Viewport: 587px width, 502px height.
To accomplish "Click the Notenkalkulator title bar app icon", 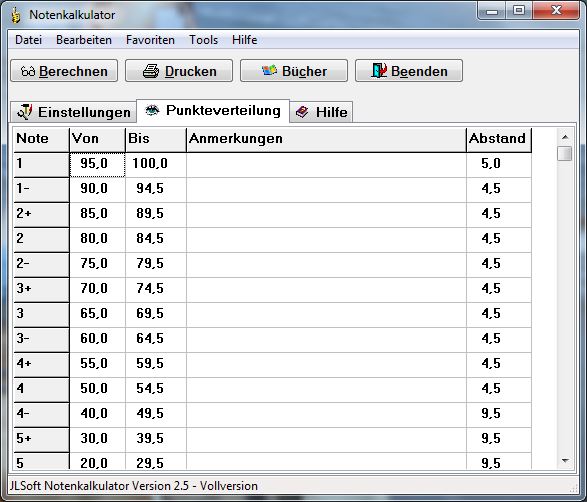I will point(16,15).
